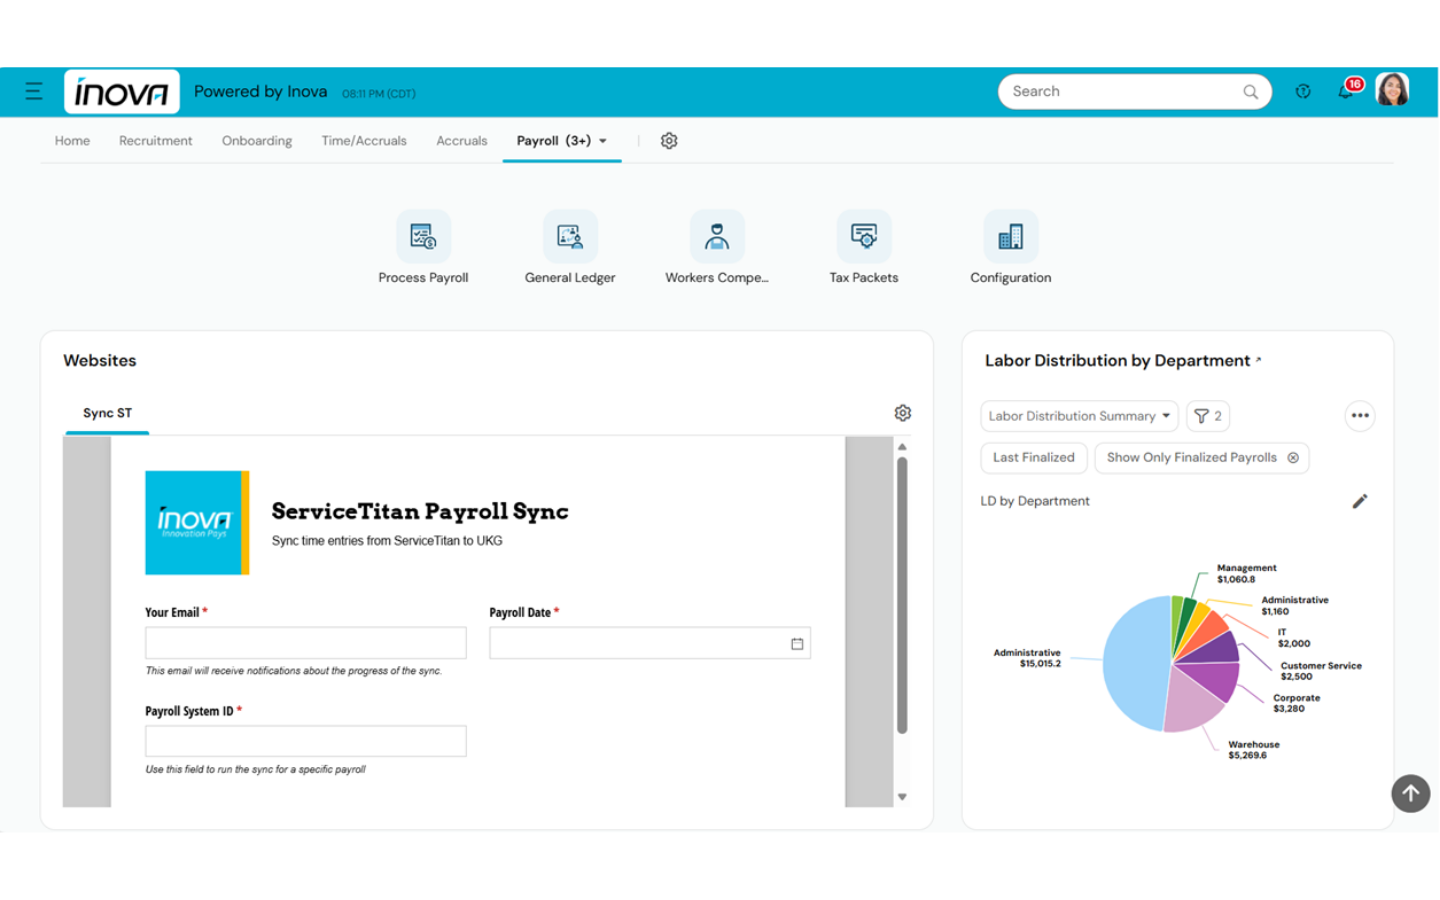Click the scroll-to-top arrow button
Screen dimensions: 1440x900
click(x=1411, y=793)
